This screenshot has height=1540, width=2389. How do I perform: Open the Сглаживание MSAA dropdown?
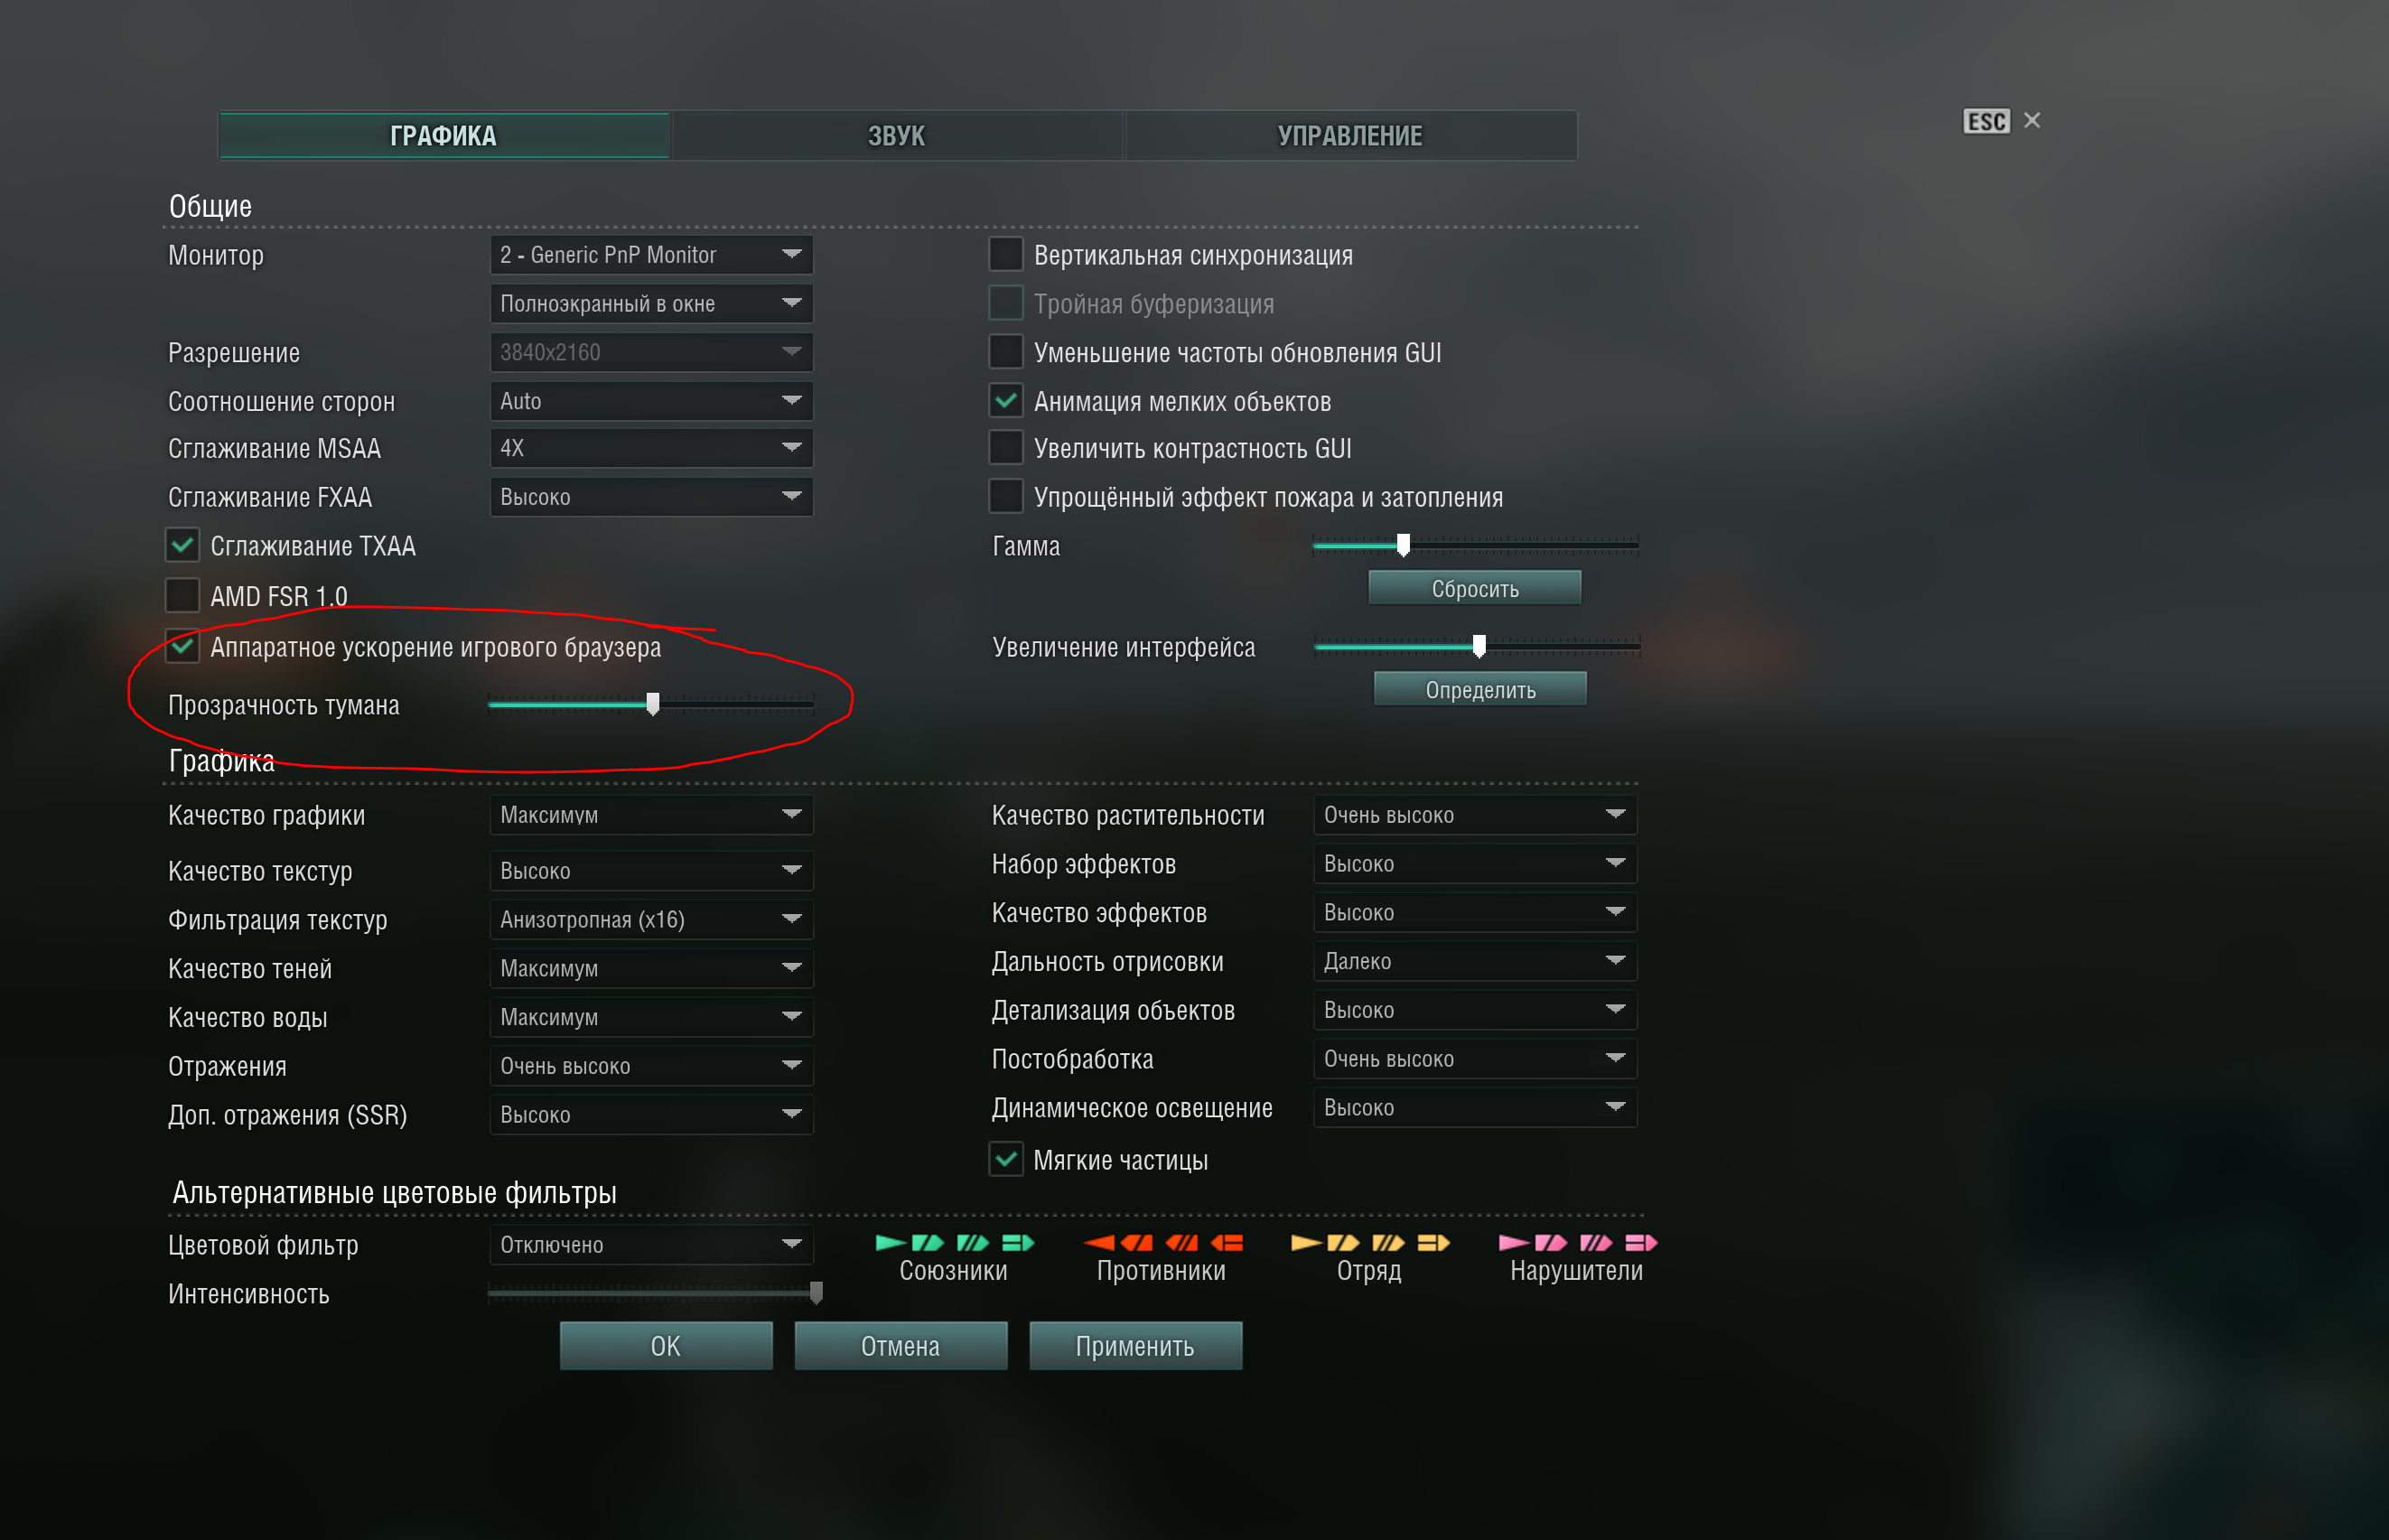tap(651, 448)
